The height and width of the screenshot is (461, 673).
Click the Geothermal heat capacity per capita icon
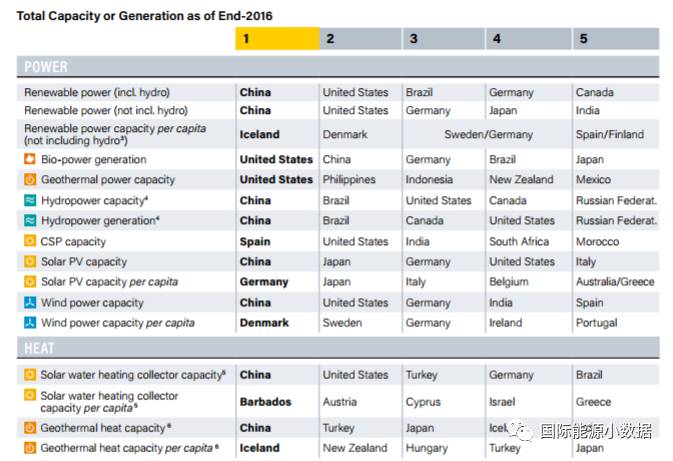30,448
